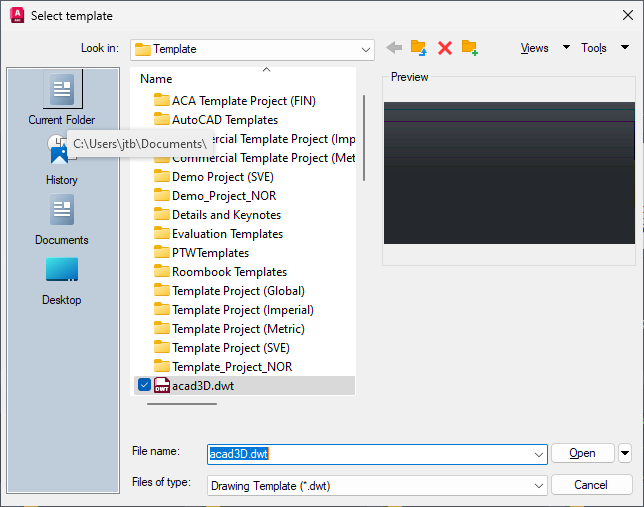Viewport: 644px width, 507px height.
Task: Open Documents in places sidebar
Action: [62, 220]
